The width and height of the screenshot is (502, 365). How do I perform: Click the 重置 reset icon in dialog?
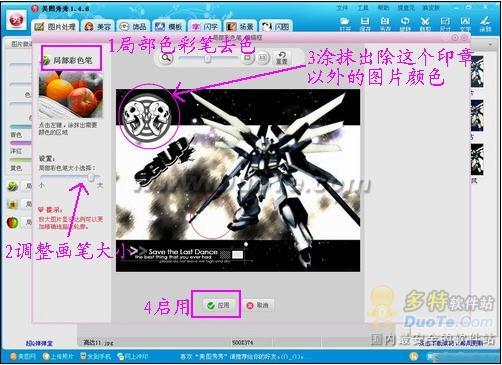click(x=282, y=58)
